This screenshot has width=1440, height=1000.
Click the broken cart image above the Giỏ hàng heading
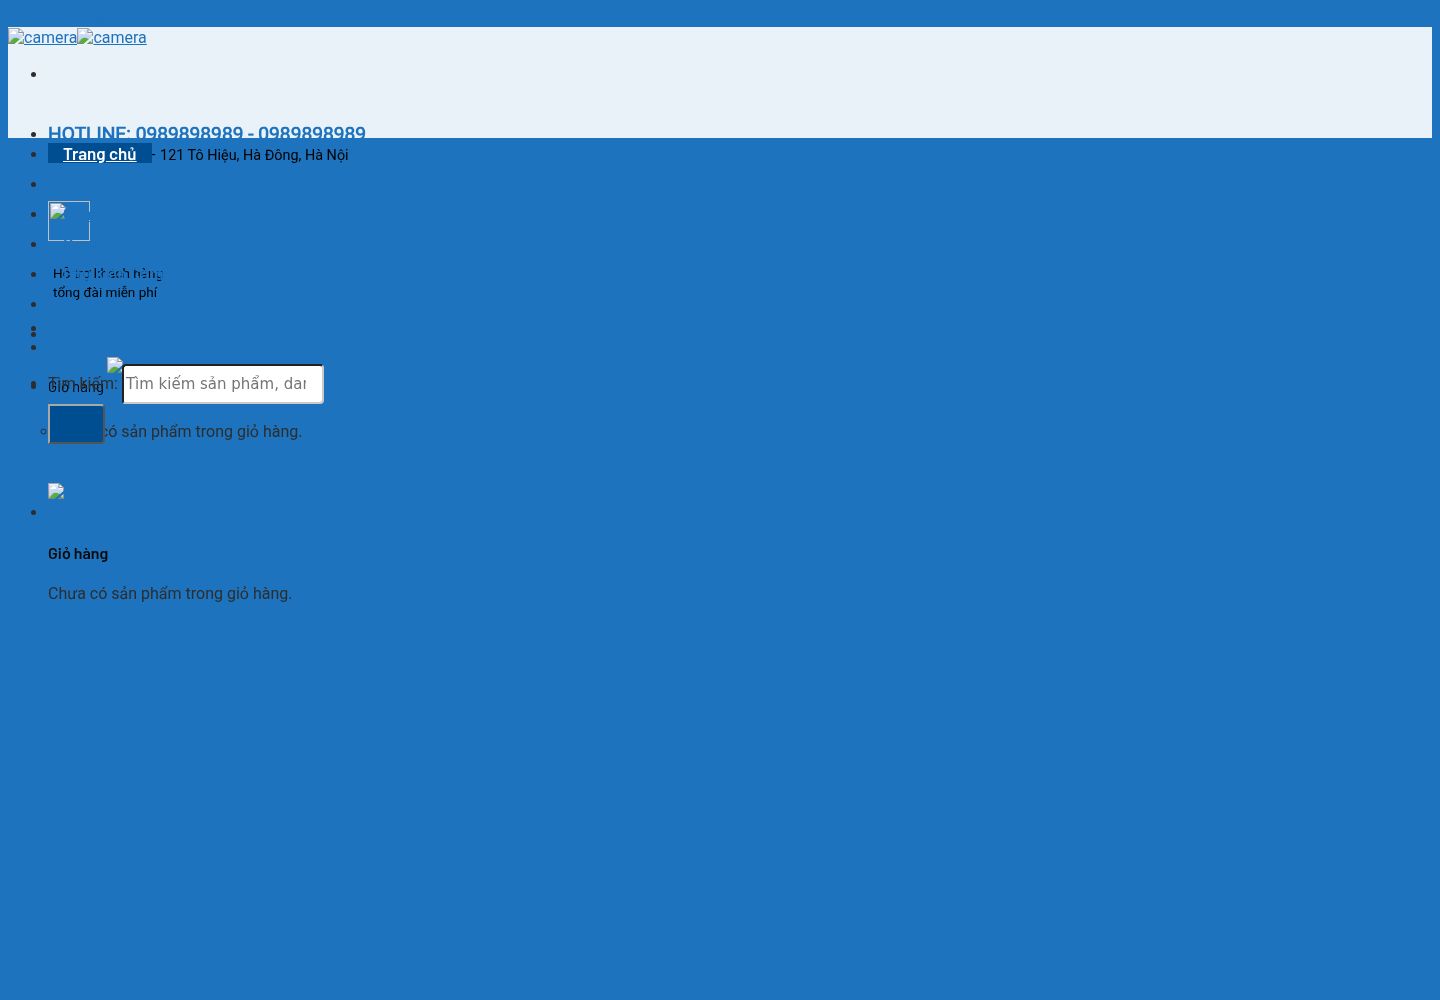56,491
